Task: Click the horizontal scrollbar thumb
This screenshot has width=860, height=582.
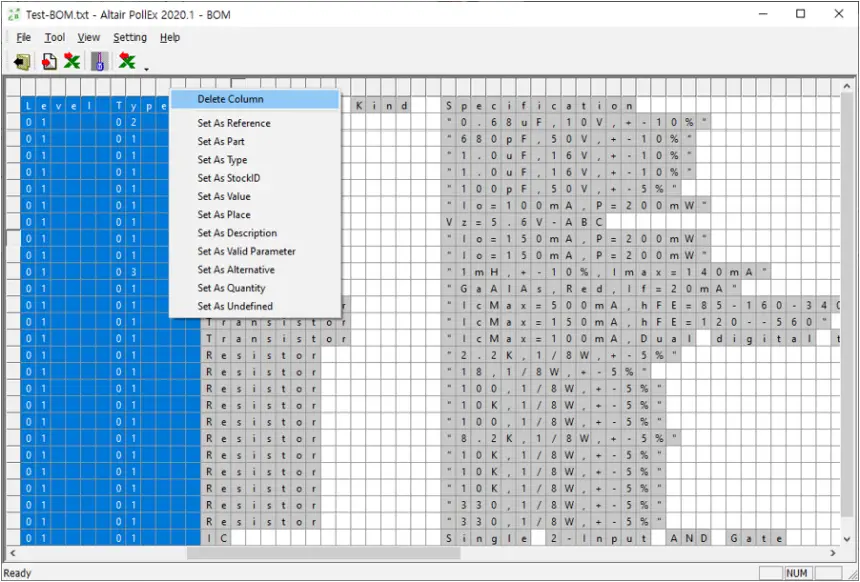Action: click(x=323, y=553)
